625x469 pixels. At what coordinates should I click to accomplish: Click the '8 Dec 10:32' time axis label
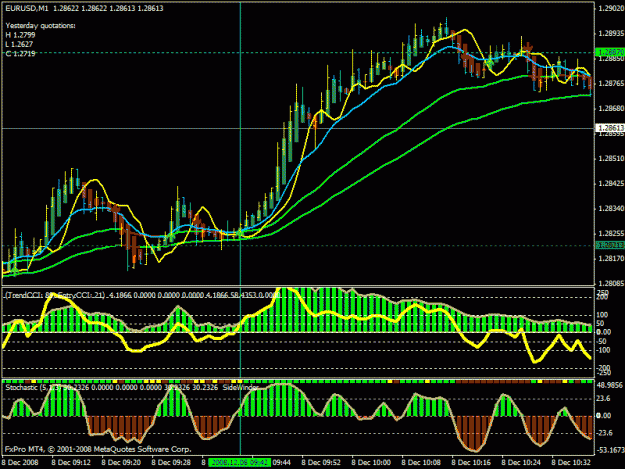571,463
